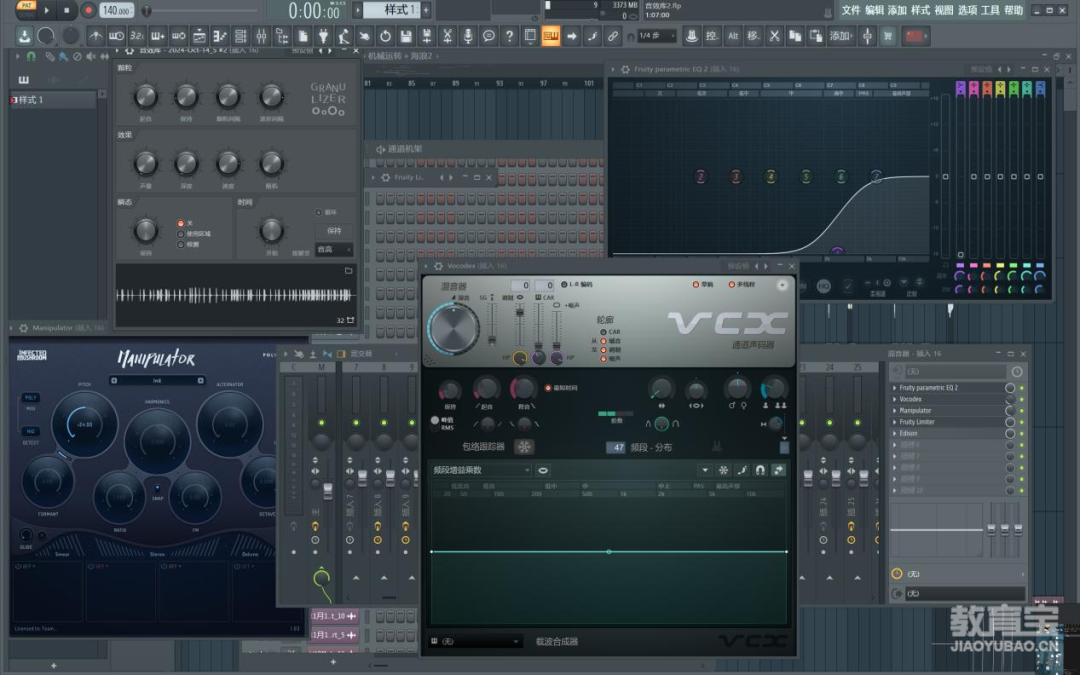
Task: Click the freeze snowflake beside 包络跟踪器
Action: point(524,447)
